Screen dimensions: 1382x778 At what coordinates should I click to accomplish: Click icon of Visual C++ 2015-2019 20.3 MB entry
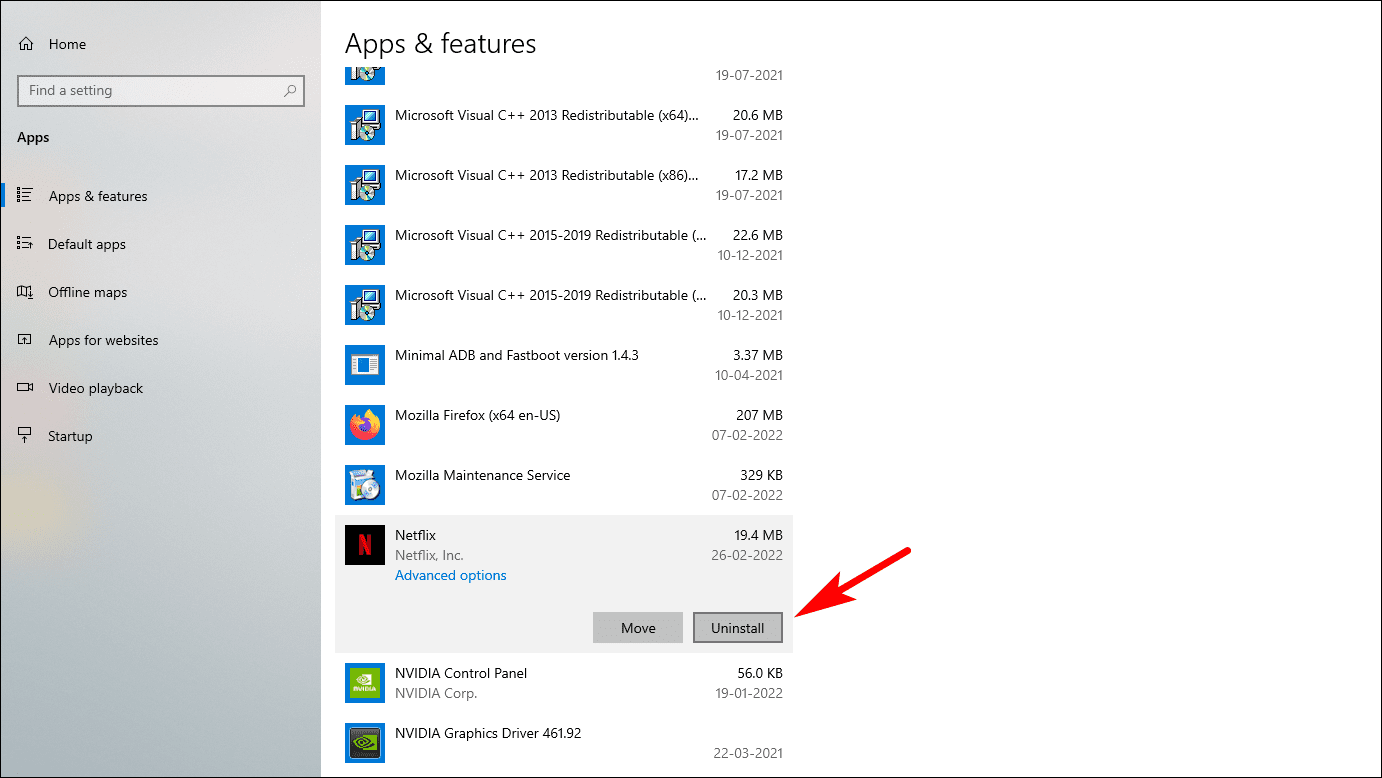point(365,305)
